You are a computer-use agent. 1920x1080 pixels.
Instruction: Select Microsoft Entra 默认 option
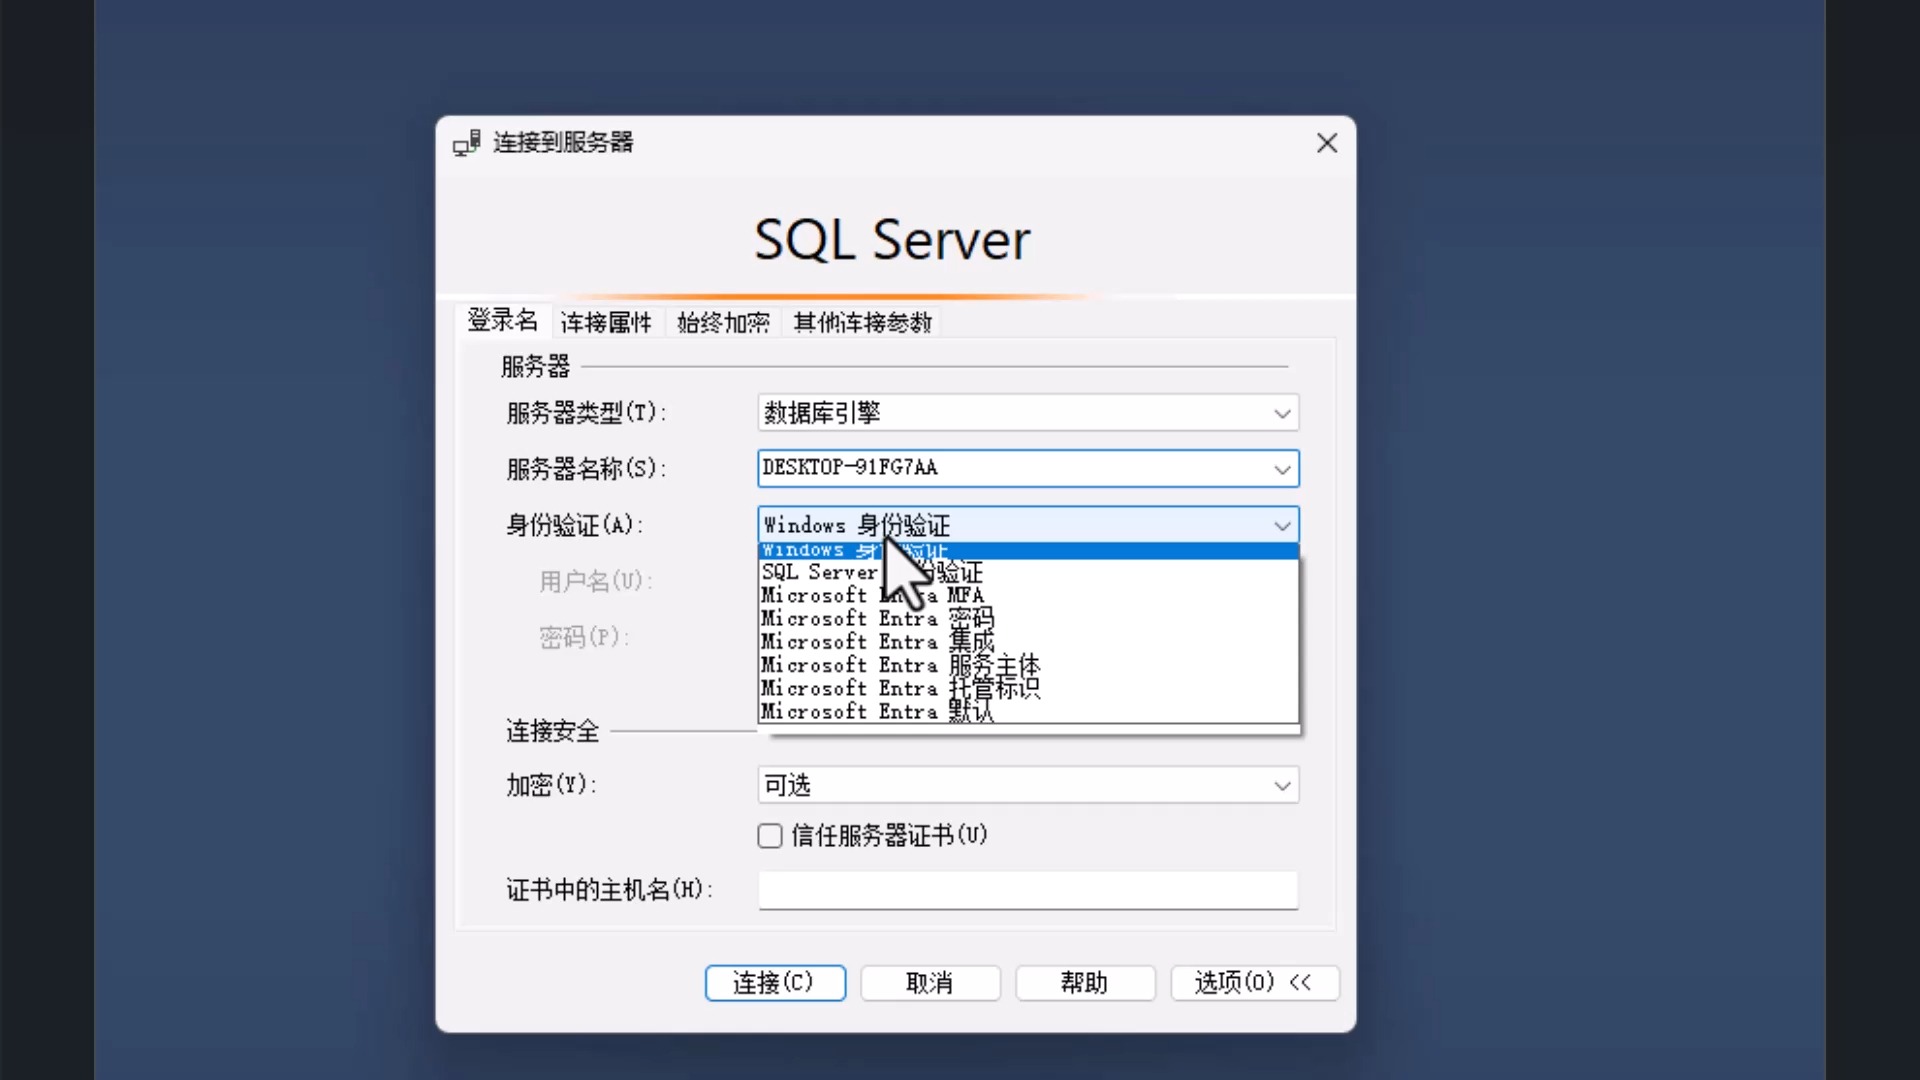click(877, 711)
